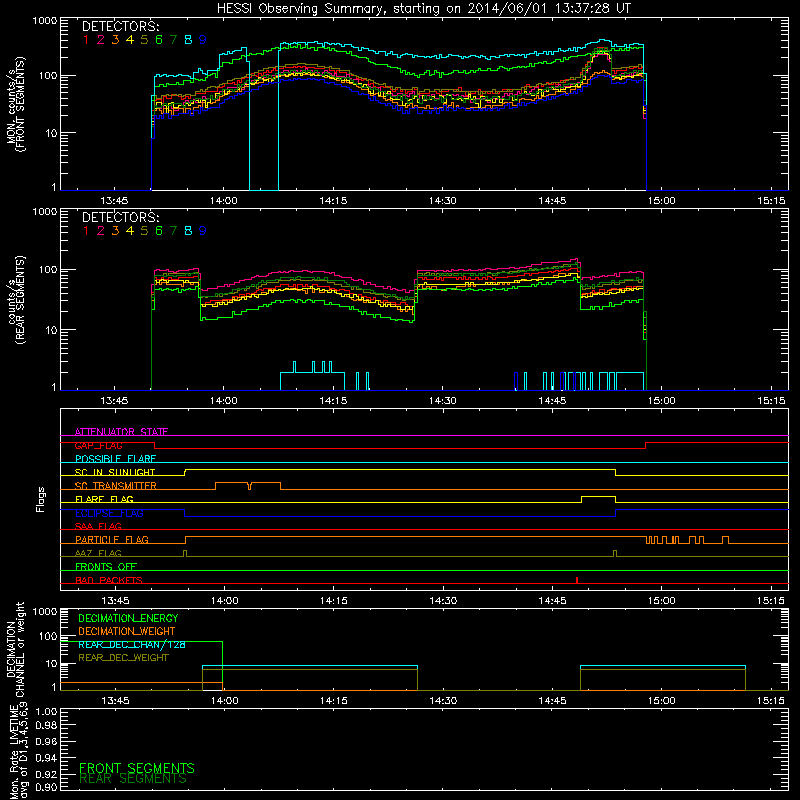Pick orange detector 3 in front segments legend

pos(115,40)
